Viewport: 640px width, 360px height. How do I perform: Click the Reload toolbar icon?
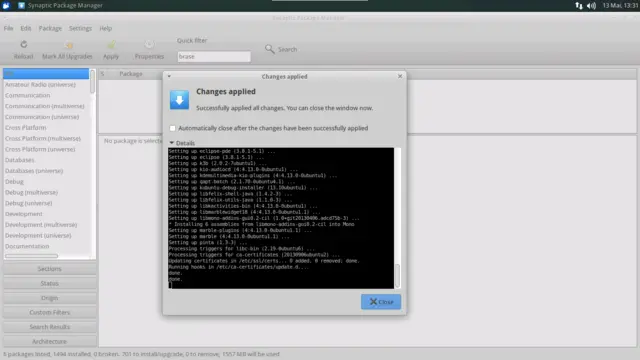[24, 44]
